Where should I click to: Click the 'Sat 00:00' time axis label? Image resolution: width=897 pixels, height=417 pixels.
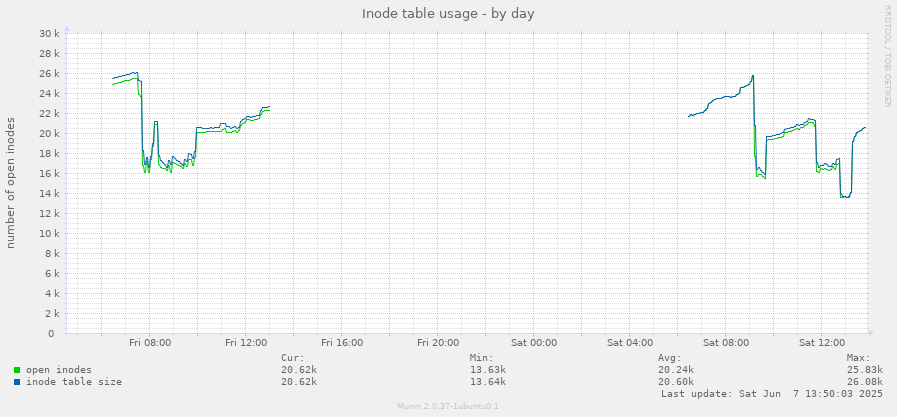point(533,343)
